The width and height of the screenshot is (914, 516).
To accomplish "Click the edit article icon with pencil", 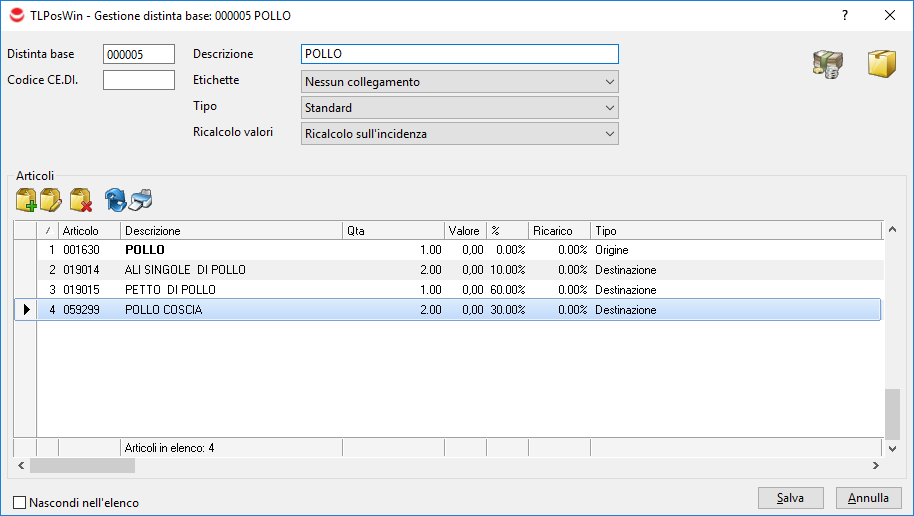I will [52, 200].
